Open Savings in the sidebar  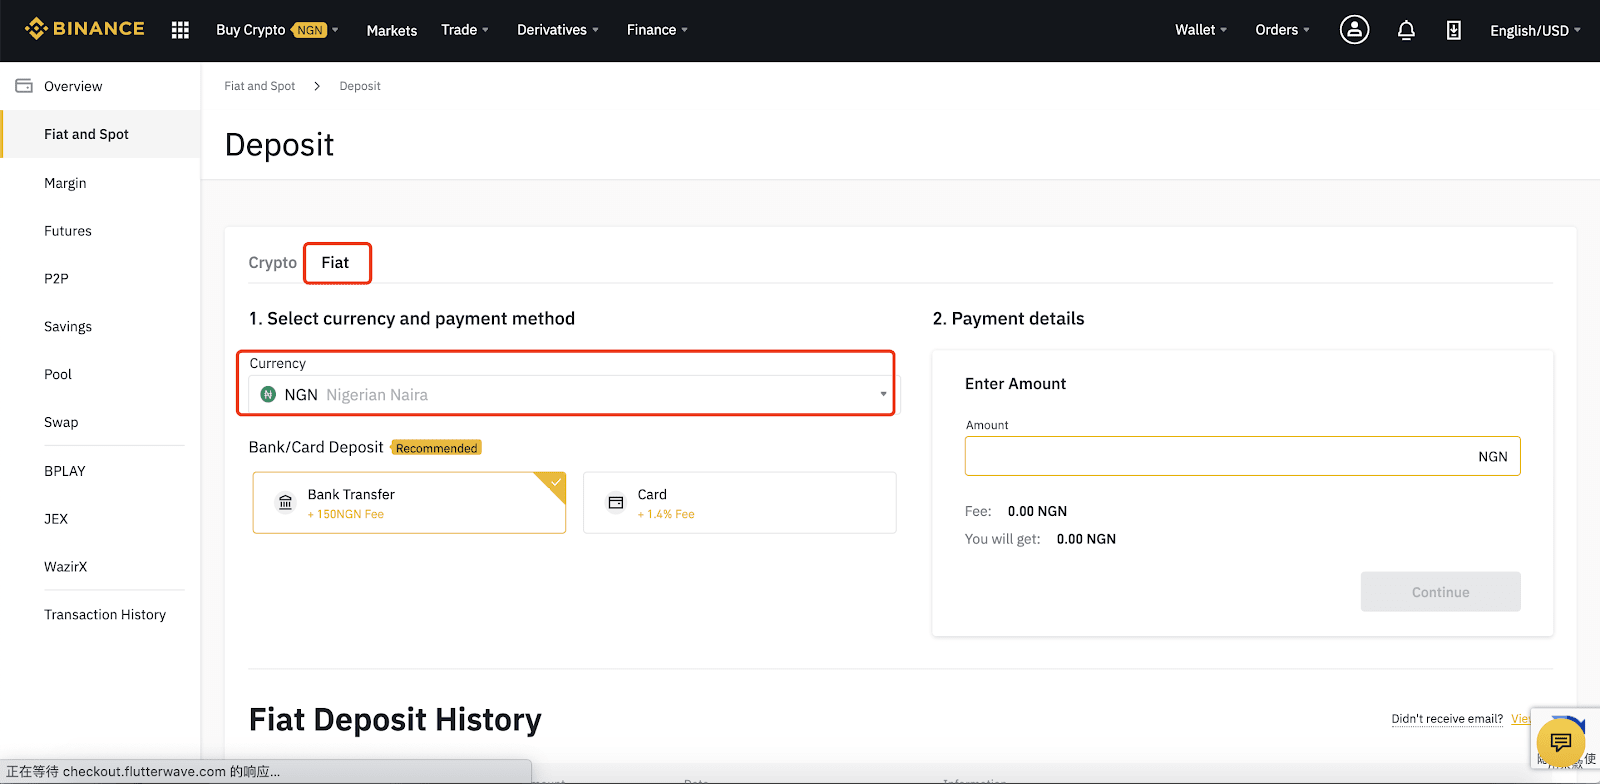click(x=68, y=327)
